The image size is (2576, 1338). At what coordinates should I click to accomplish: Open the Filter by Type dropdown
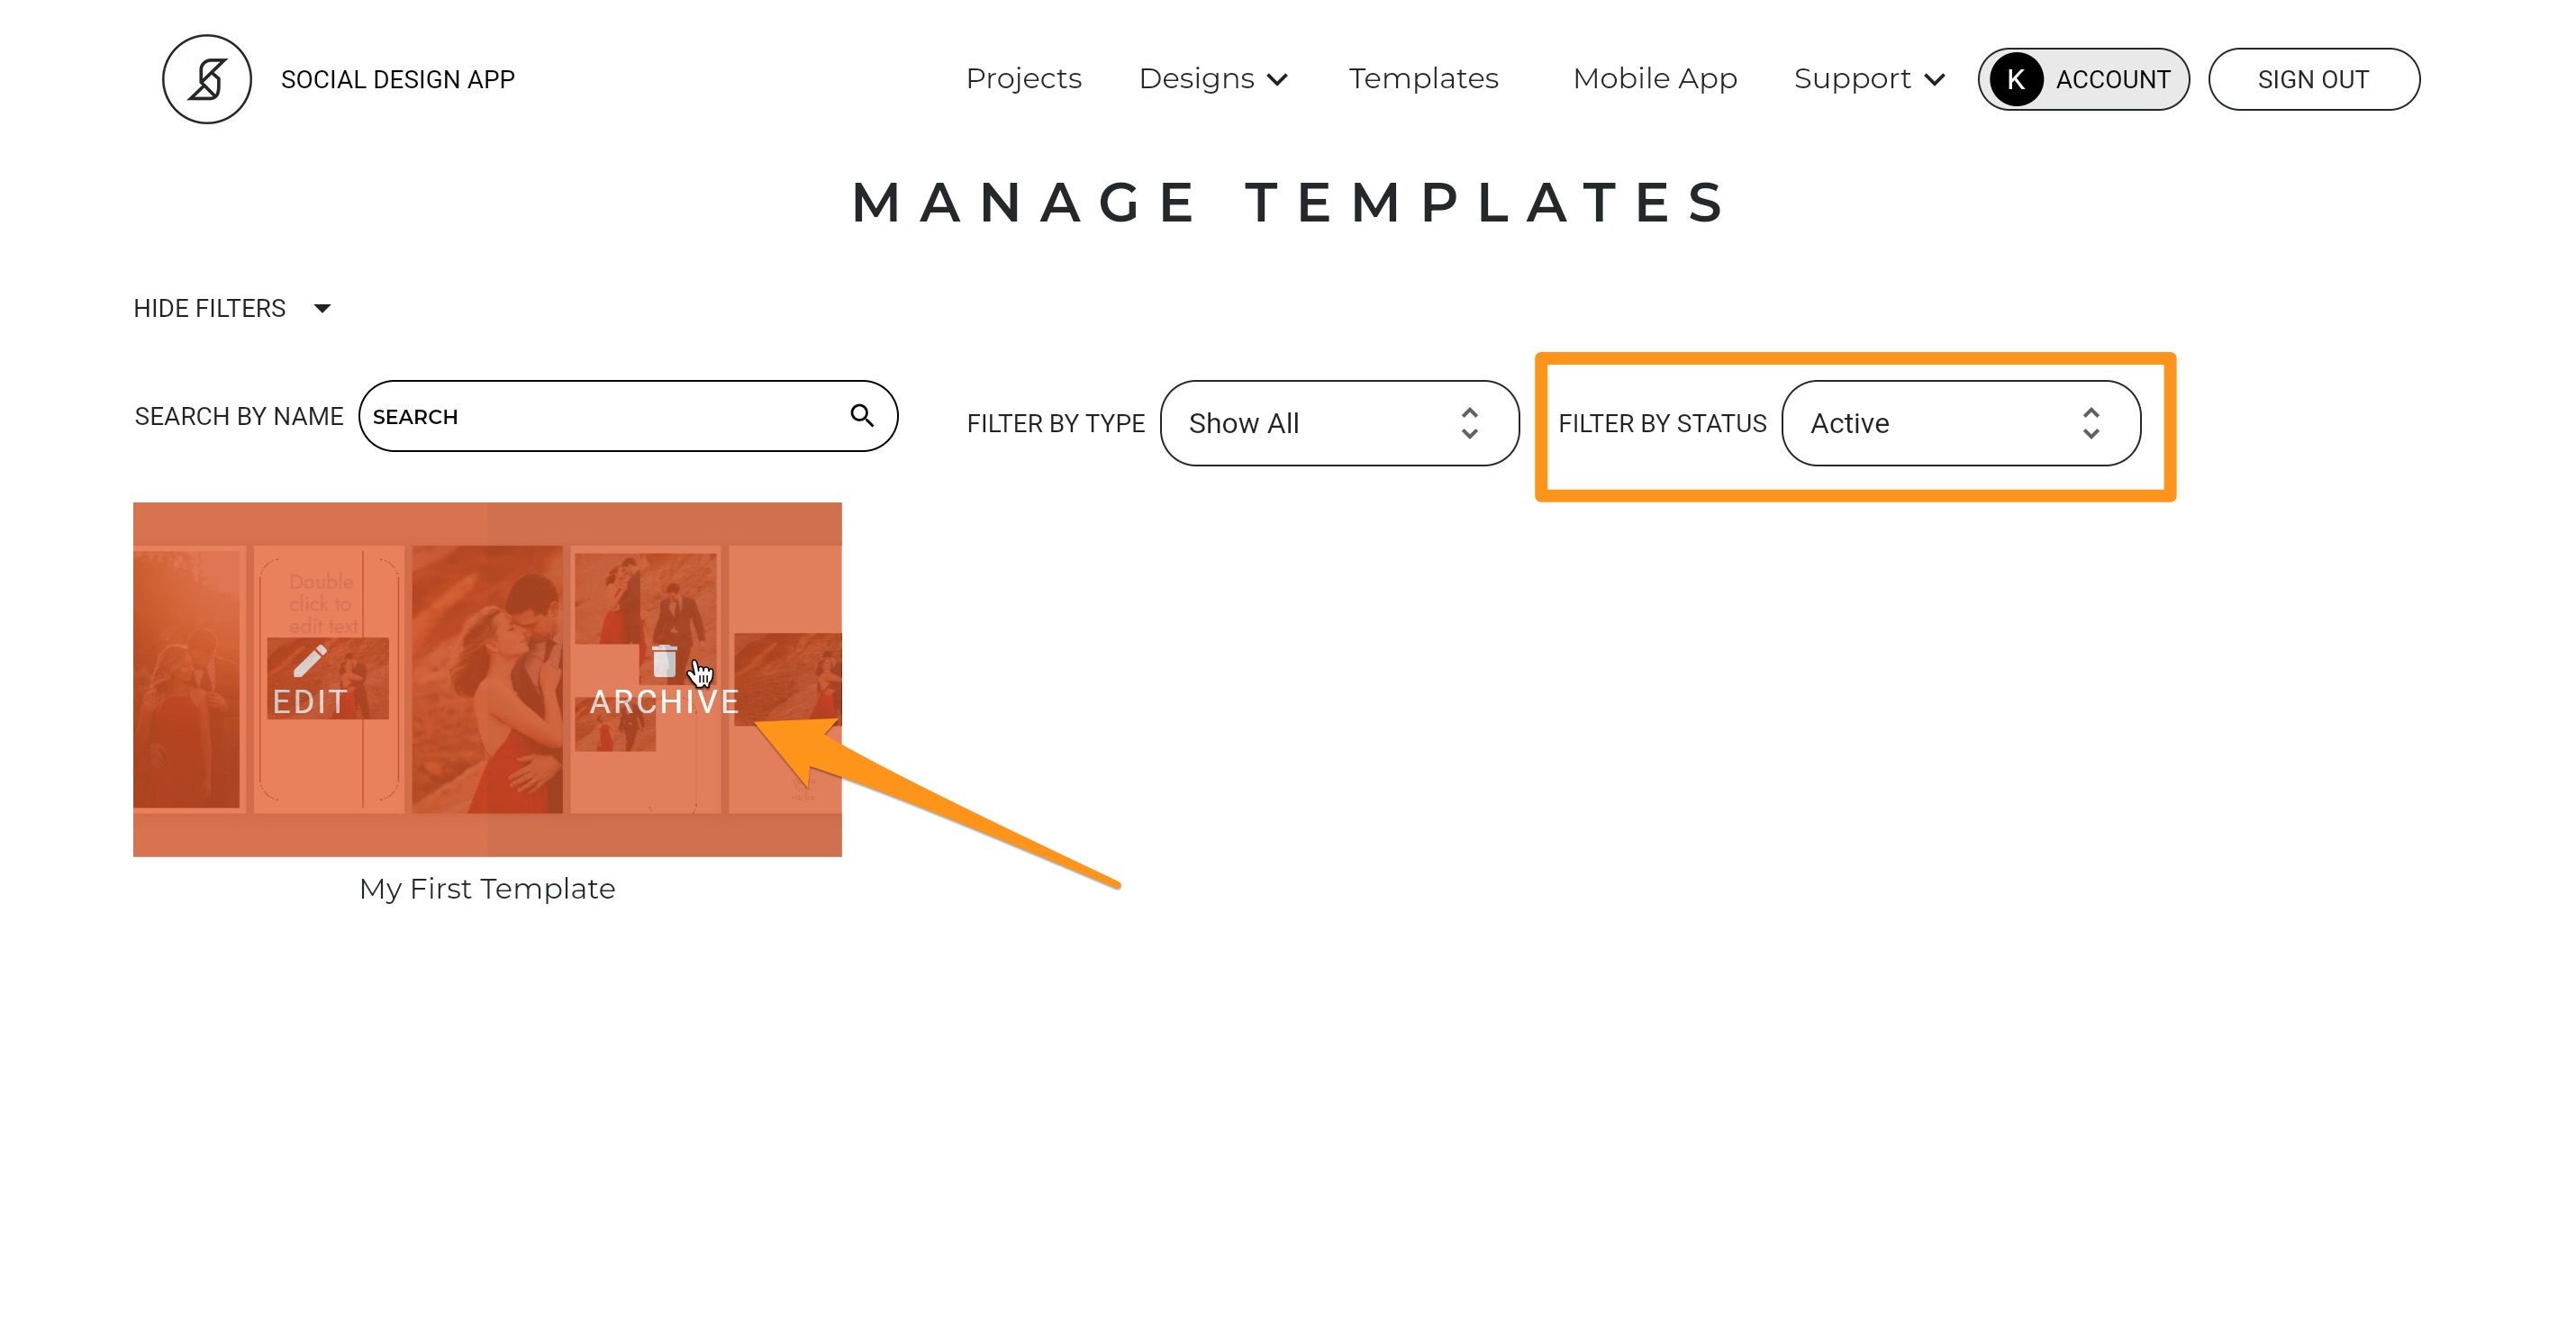click(x=1339, y=423)
